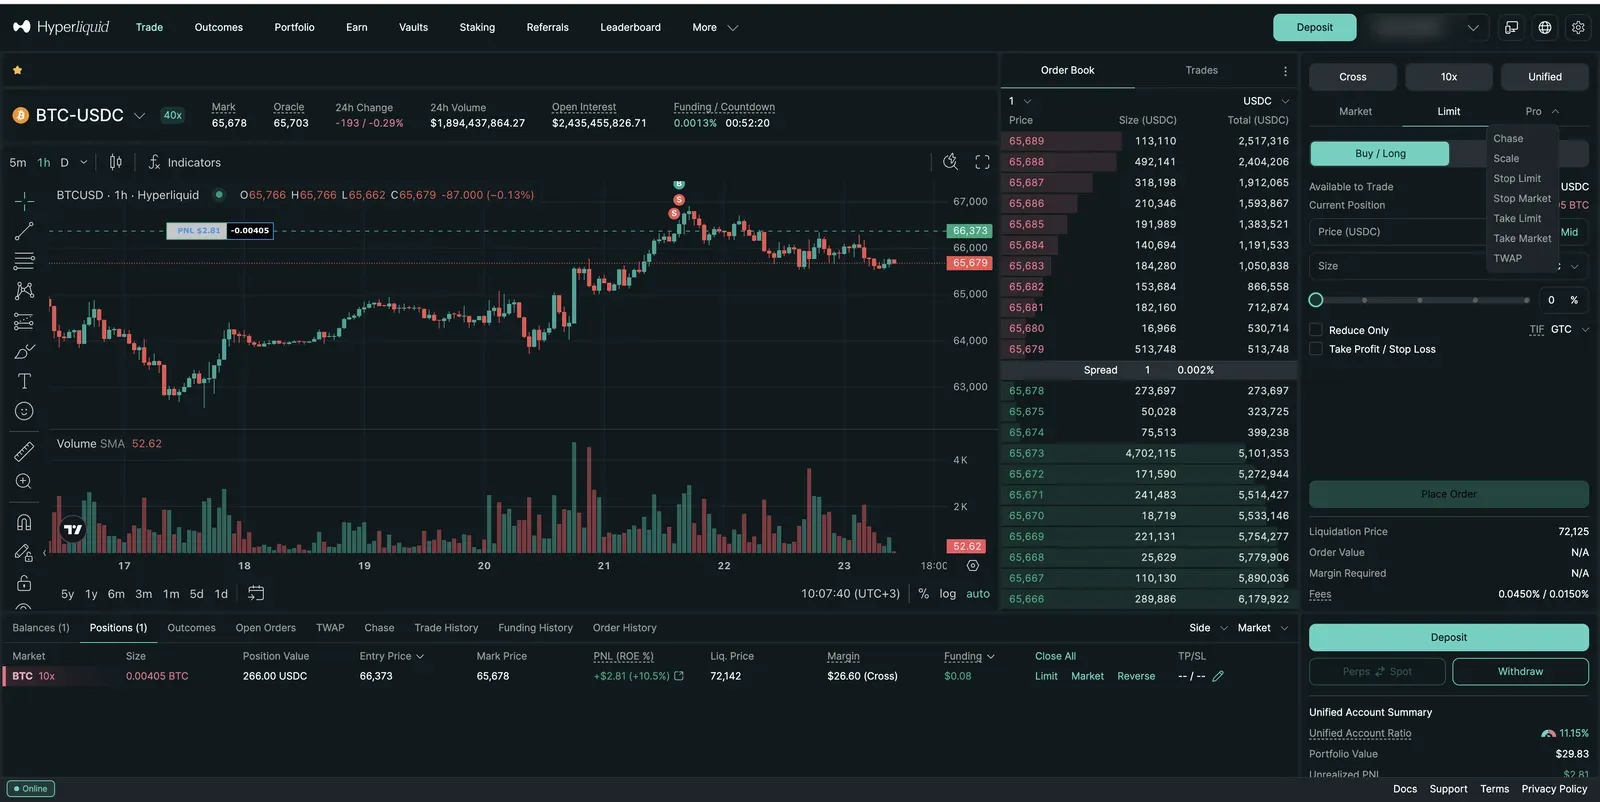Enable Take Profit / Stop Loss checkbox
1600x802 pixels.
click(x=1316, y=349)
